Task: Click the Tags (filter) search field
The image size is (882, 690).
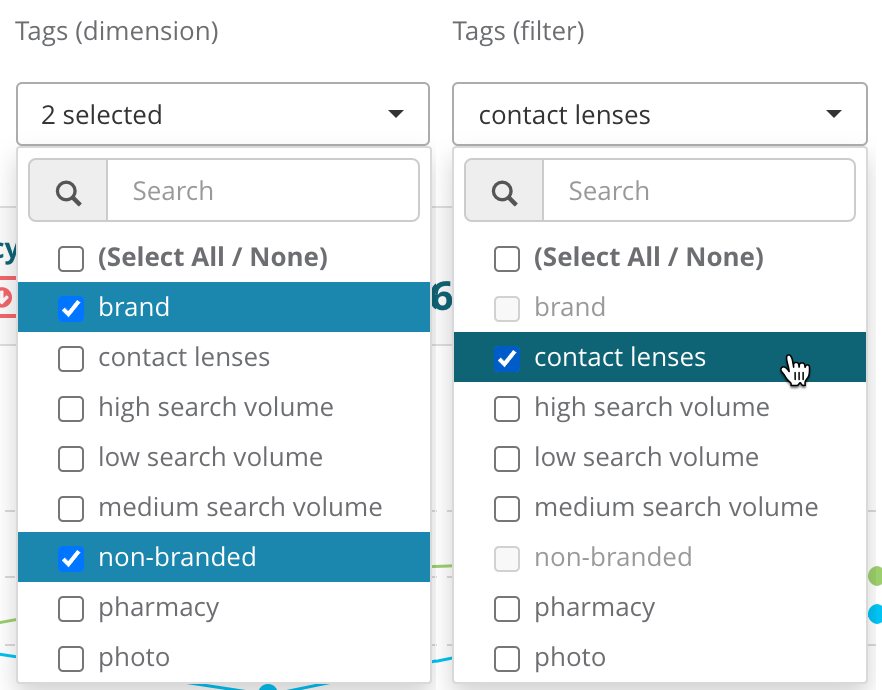Action: (698, 192)
